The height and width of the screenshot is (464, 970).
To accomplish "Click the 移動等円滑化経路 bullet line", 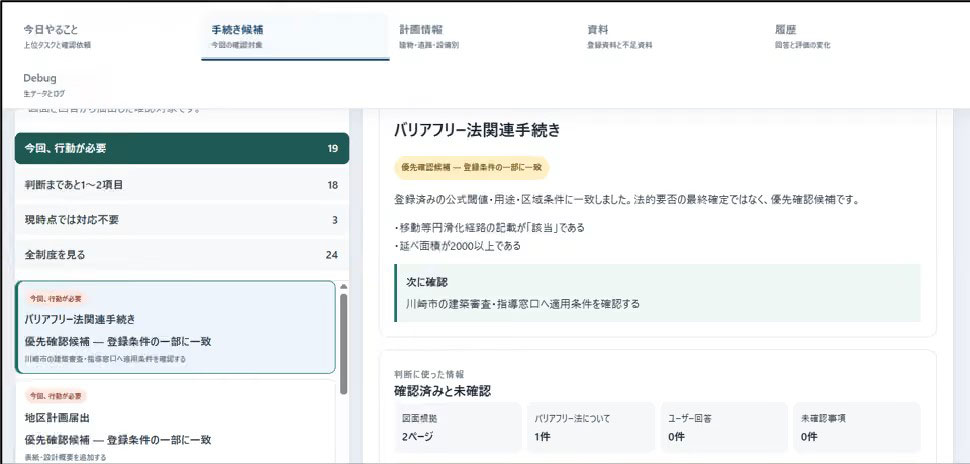I will [489, 228].
